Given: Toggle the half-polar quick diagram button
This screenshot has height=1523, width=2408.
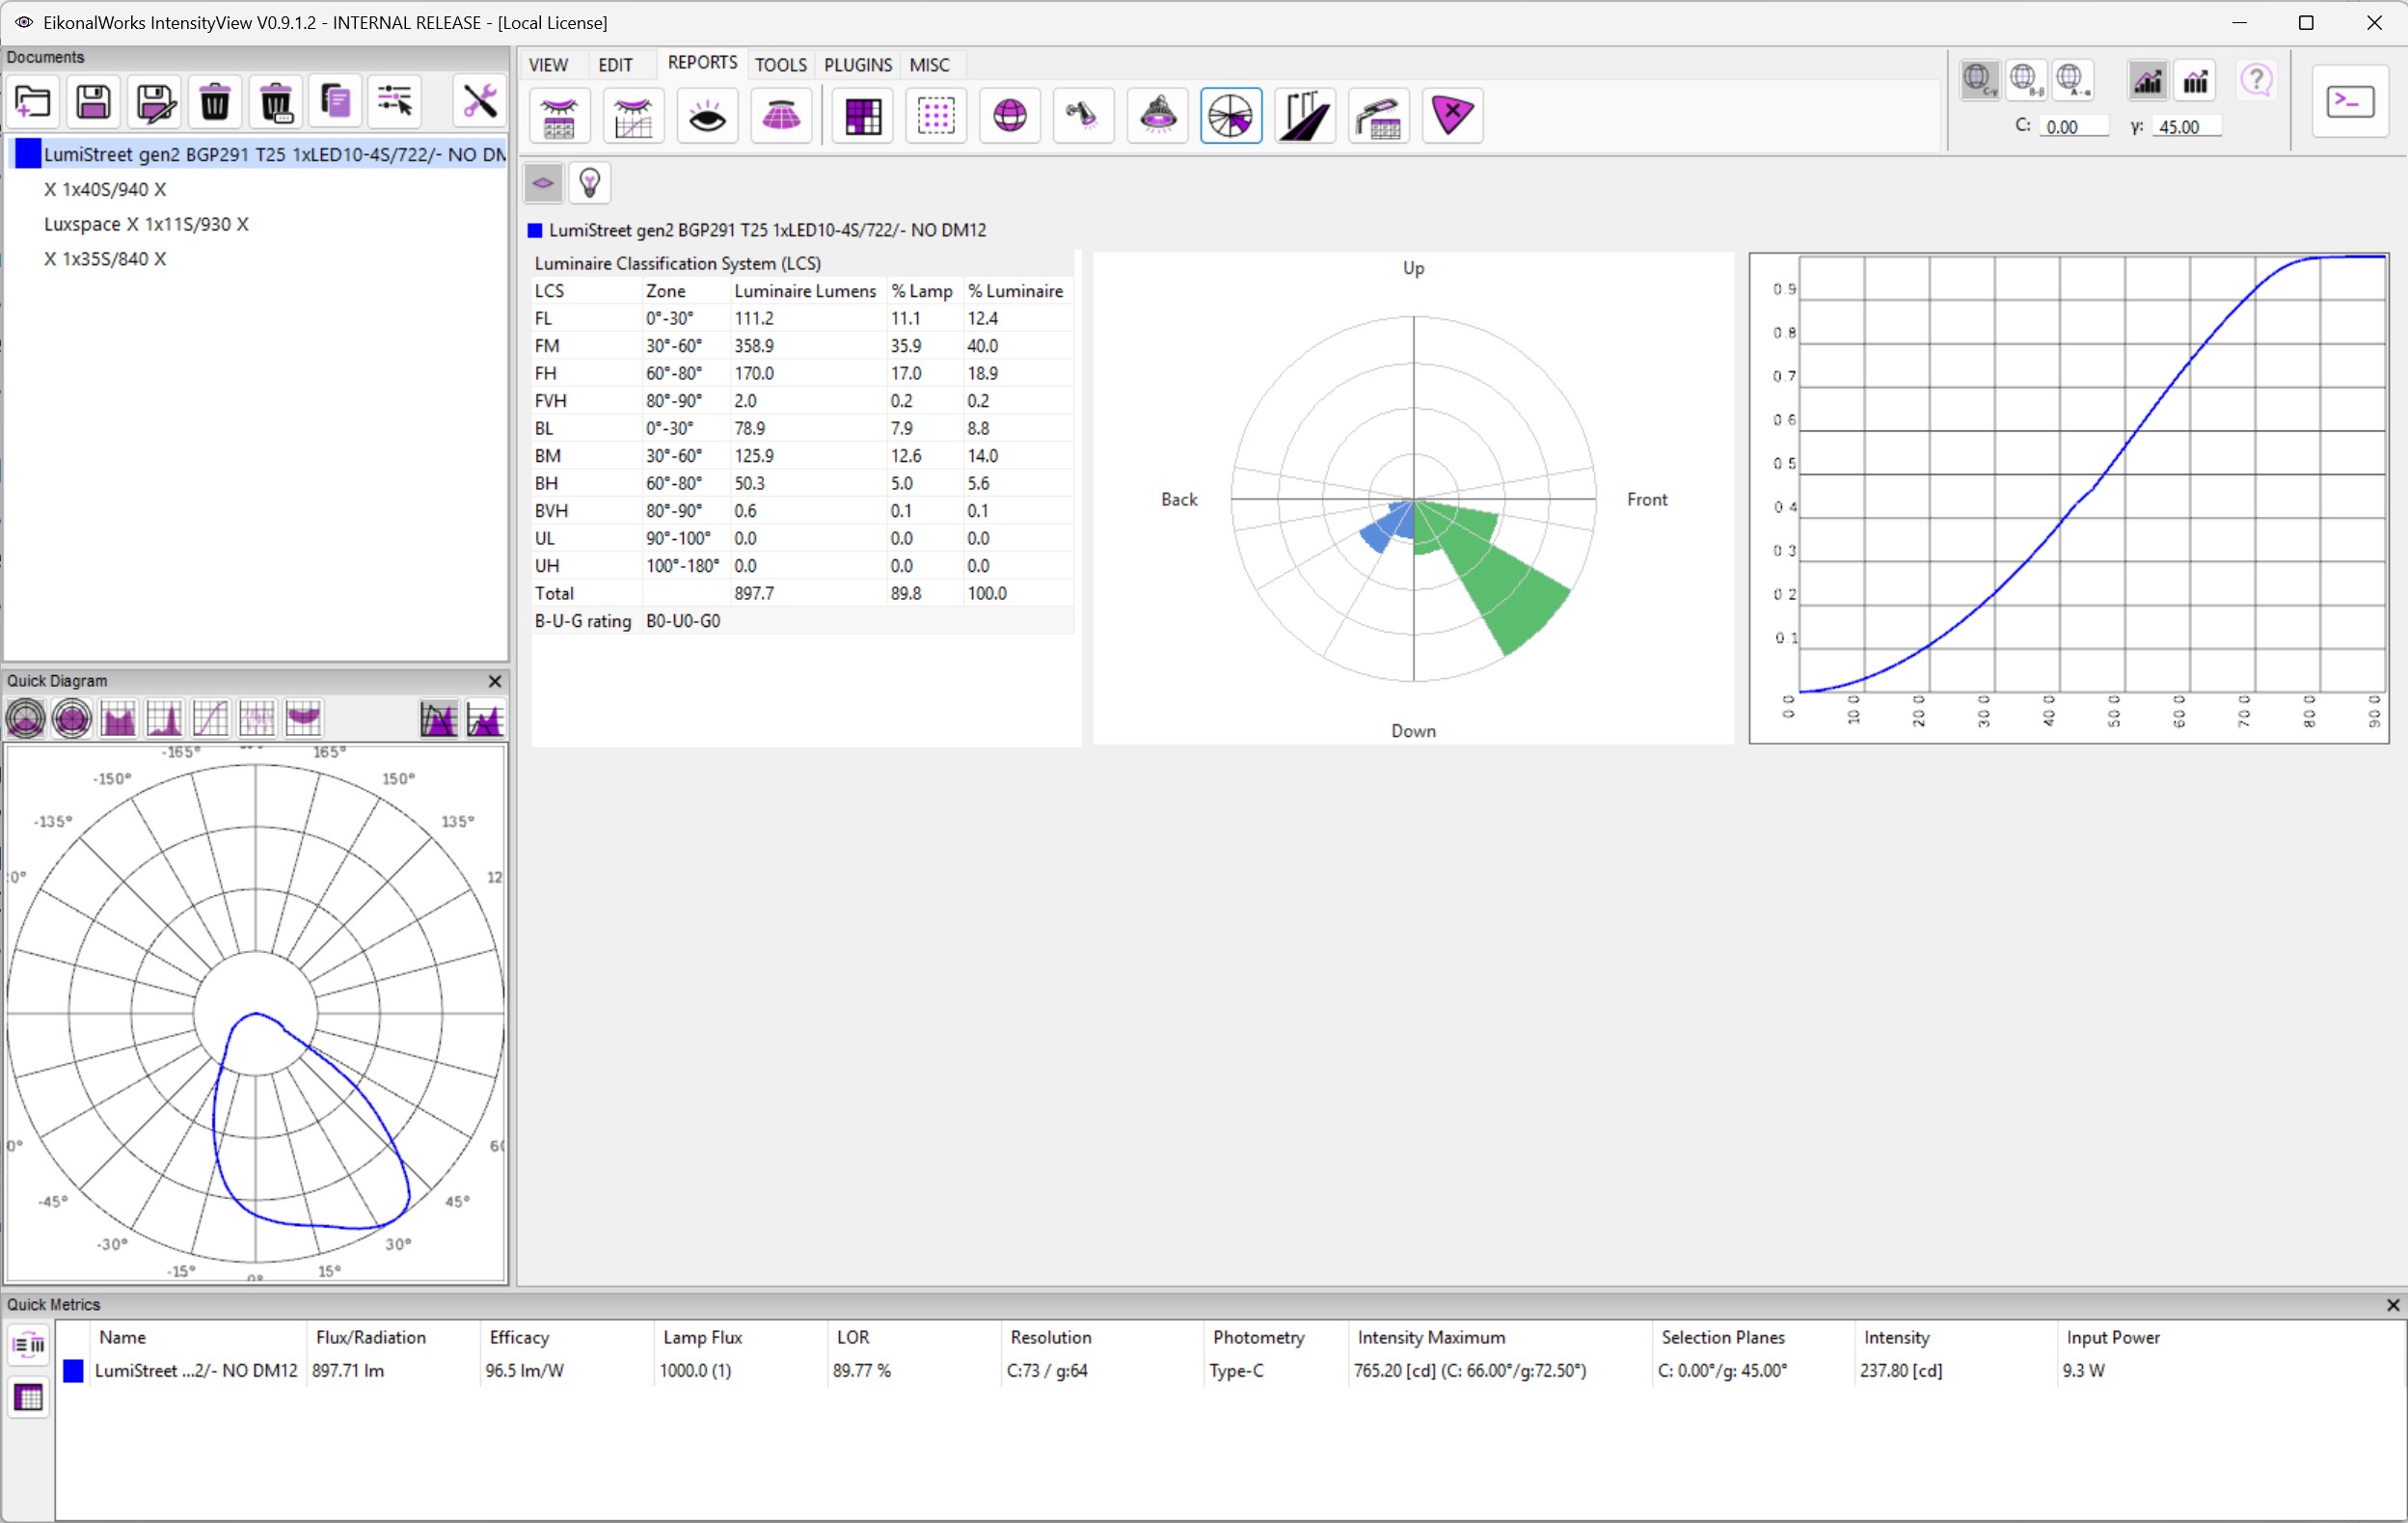Looking at the screenshot, I should pos(26,718).
